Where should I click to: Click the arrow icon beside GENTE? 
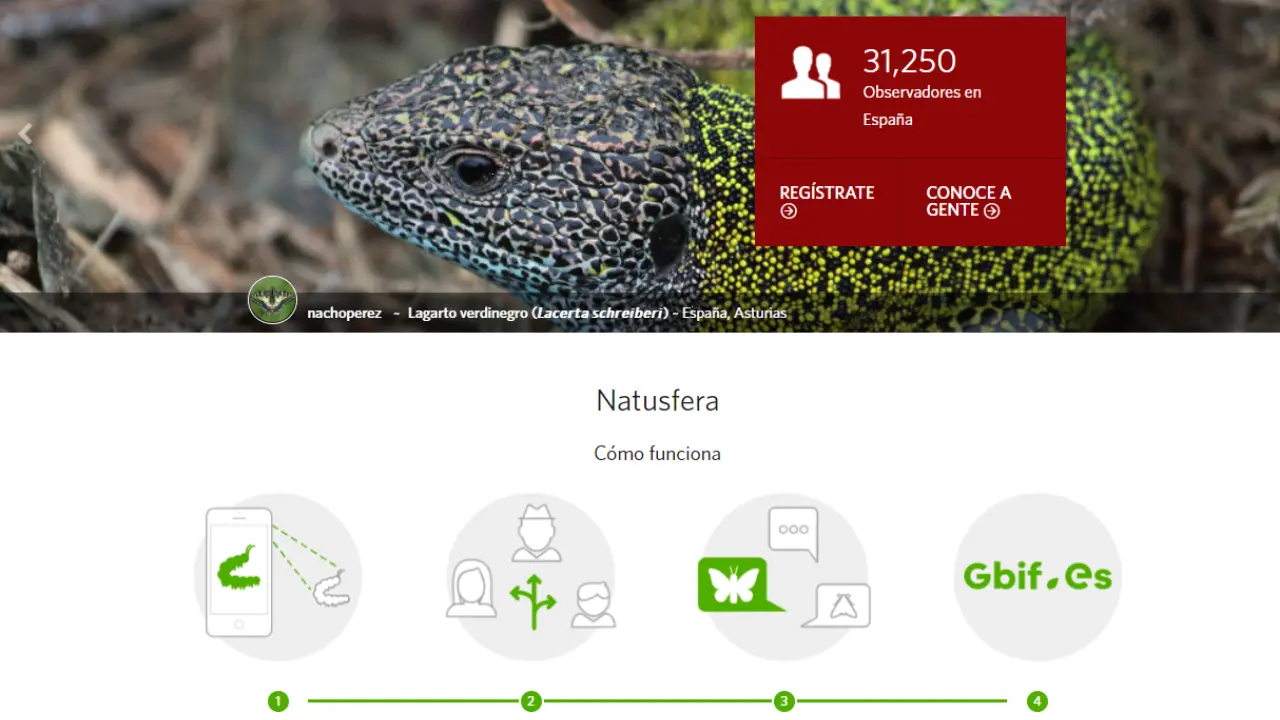[992, 211]
